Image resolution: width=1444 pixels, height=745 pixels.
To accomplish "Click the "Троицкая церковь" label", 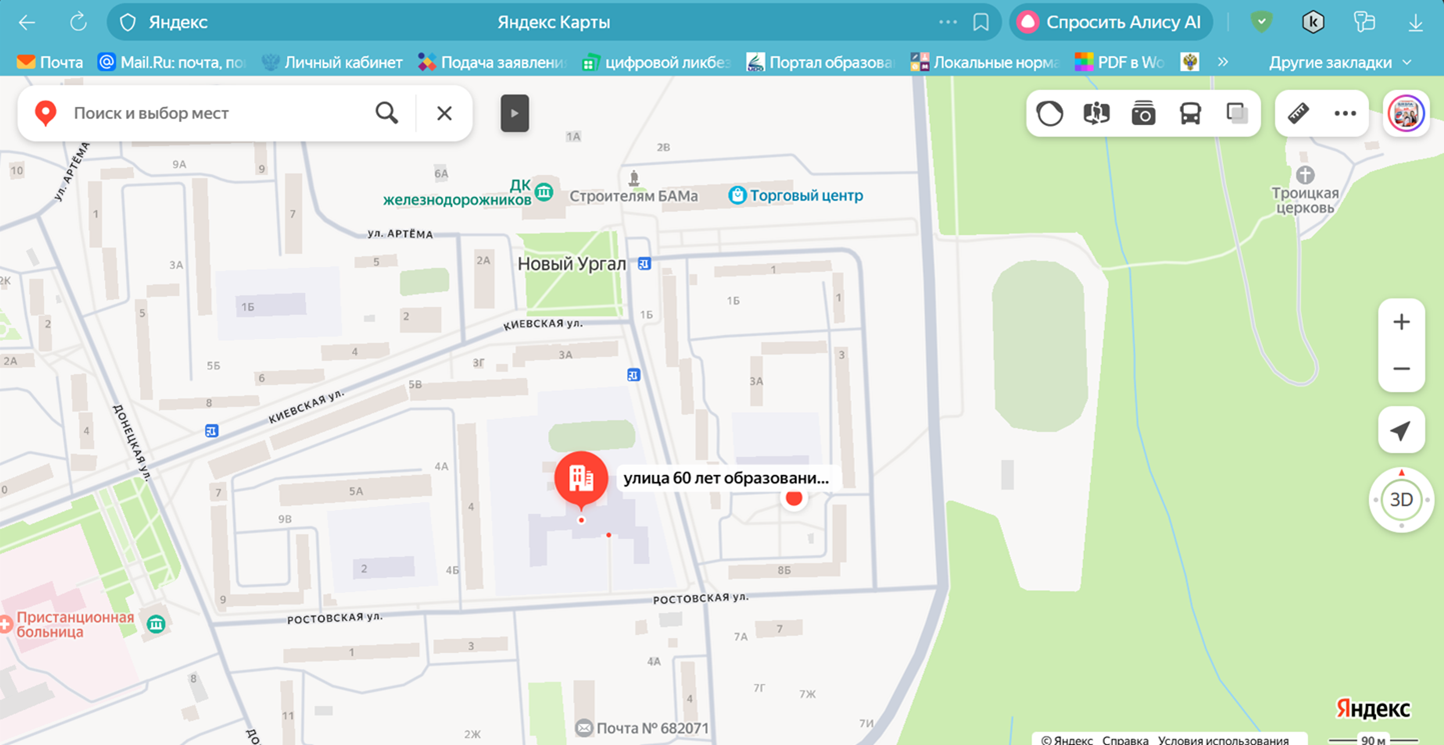I will 1305,200.
